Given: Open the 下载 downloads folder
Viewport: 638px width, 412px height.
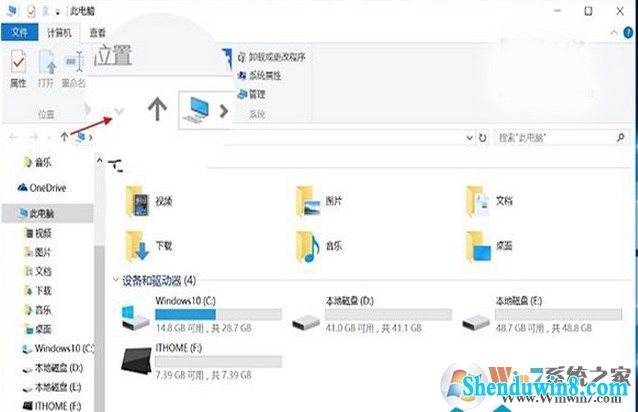Looking at the screenshot, I should 149,245.
